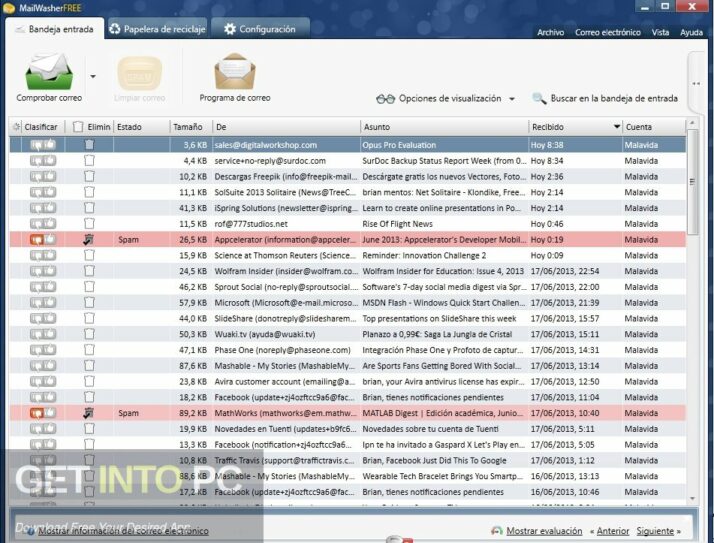
Task: Click thumbs rating icon for Descargas Freepik row
Action: [x=43, y=176]
